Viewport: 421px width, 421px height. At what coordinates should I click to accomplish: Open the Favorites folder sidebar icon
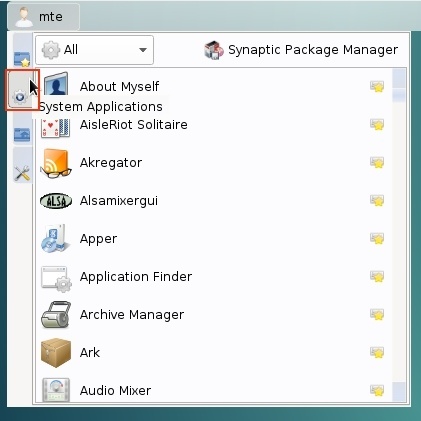pos(22,59)
